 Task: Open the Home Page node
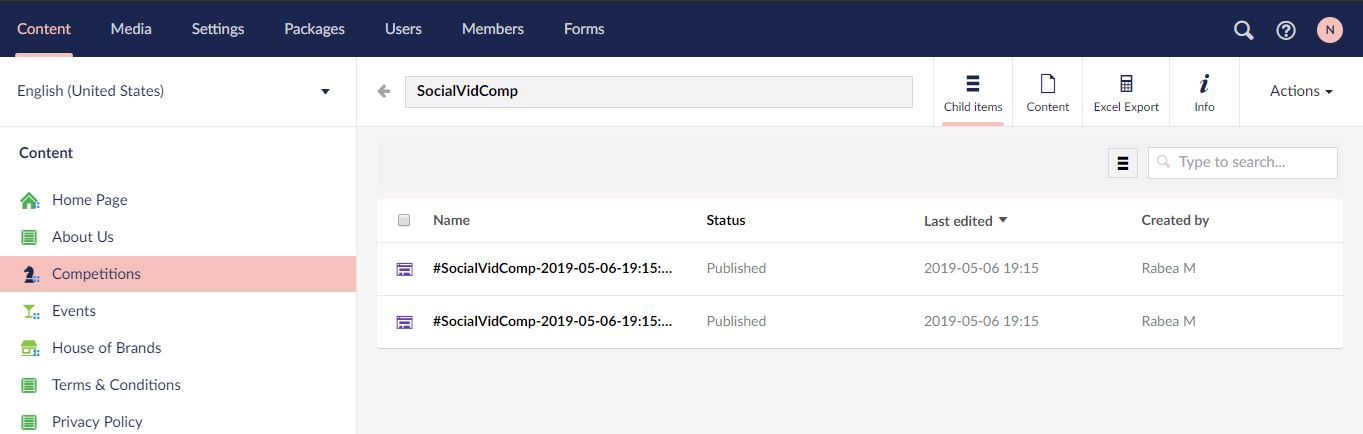point(90,200)
